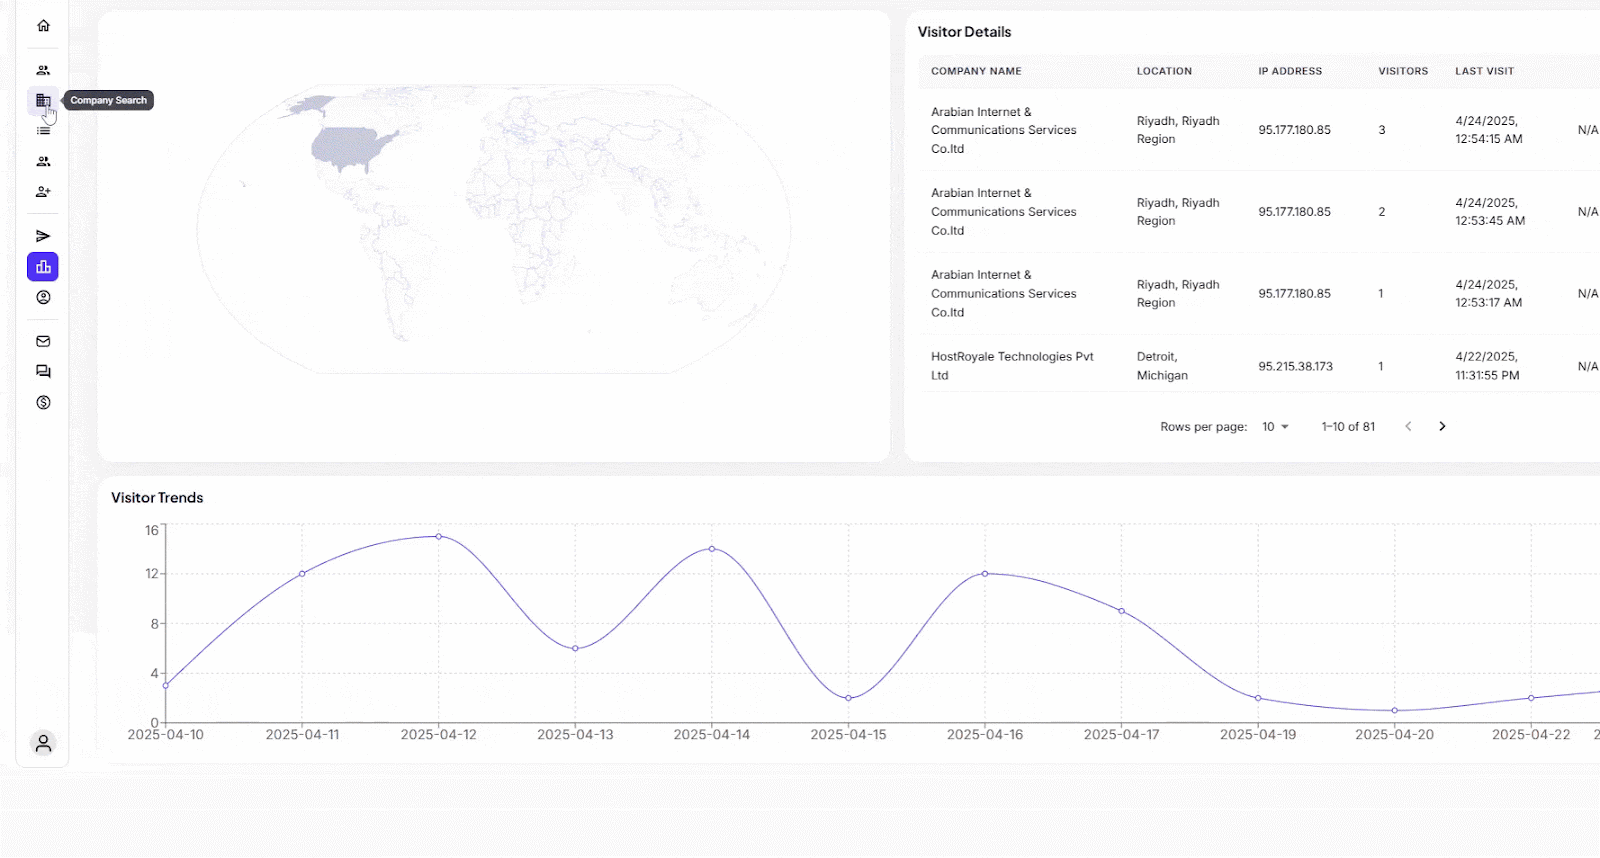Expand the Rows per page dropdown
This screenshot has height=858, width=1600.
[1274, 427]
